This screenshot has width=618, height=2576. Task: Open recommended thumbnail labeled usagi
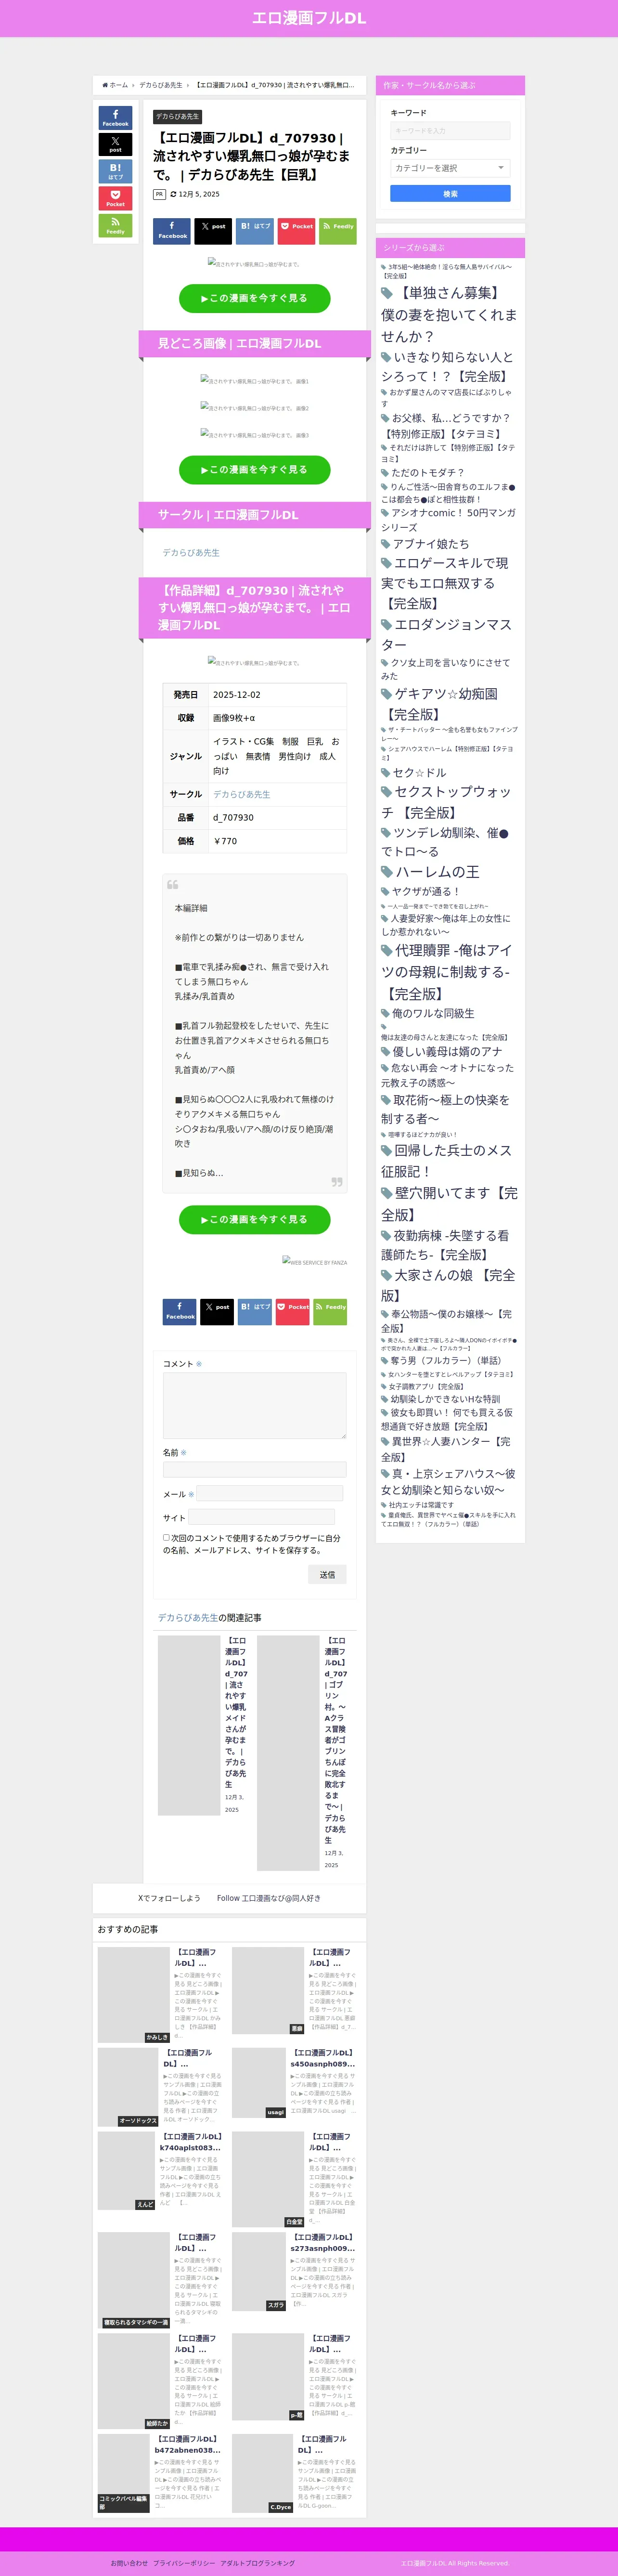pyautogui.click(x=259, y=2083)
